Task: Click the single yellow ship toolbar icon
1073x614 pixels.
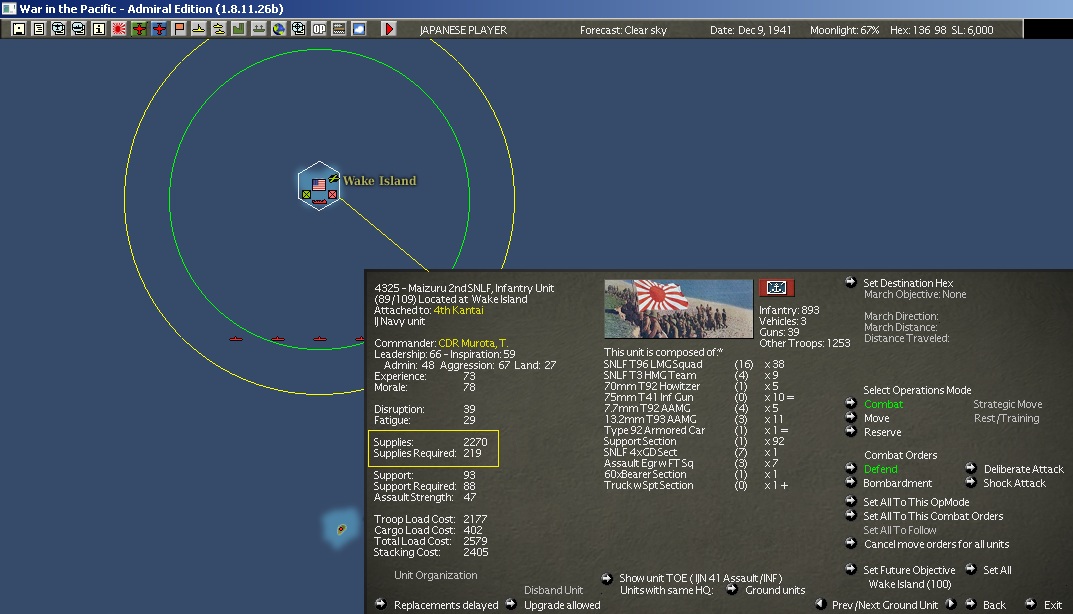Action: coord(198,29)
